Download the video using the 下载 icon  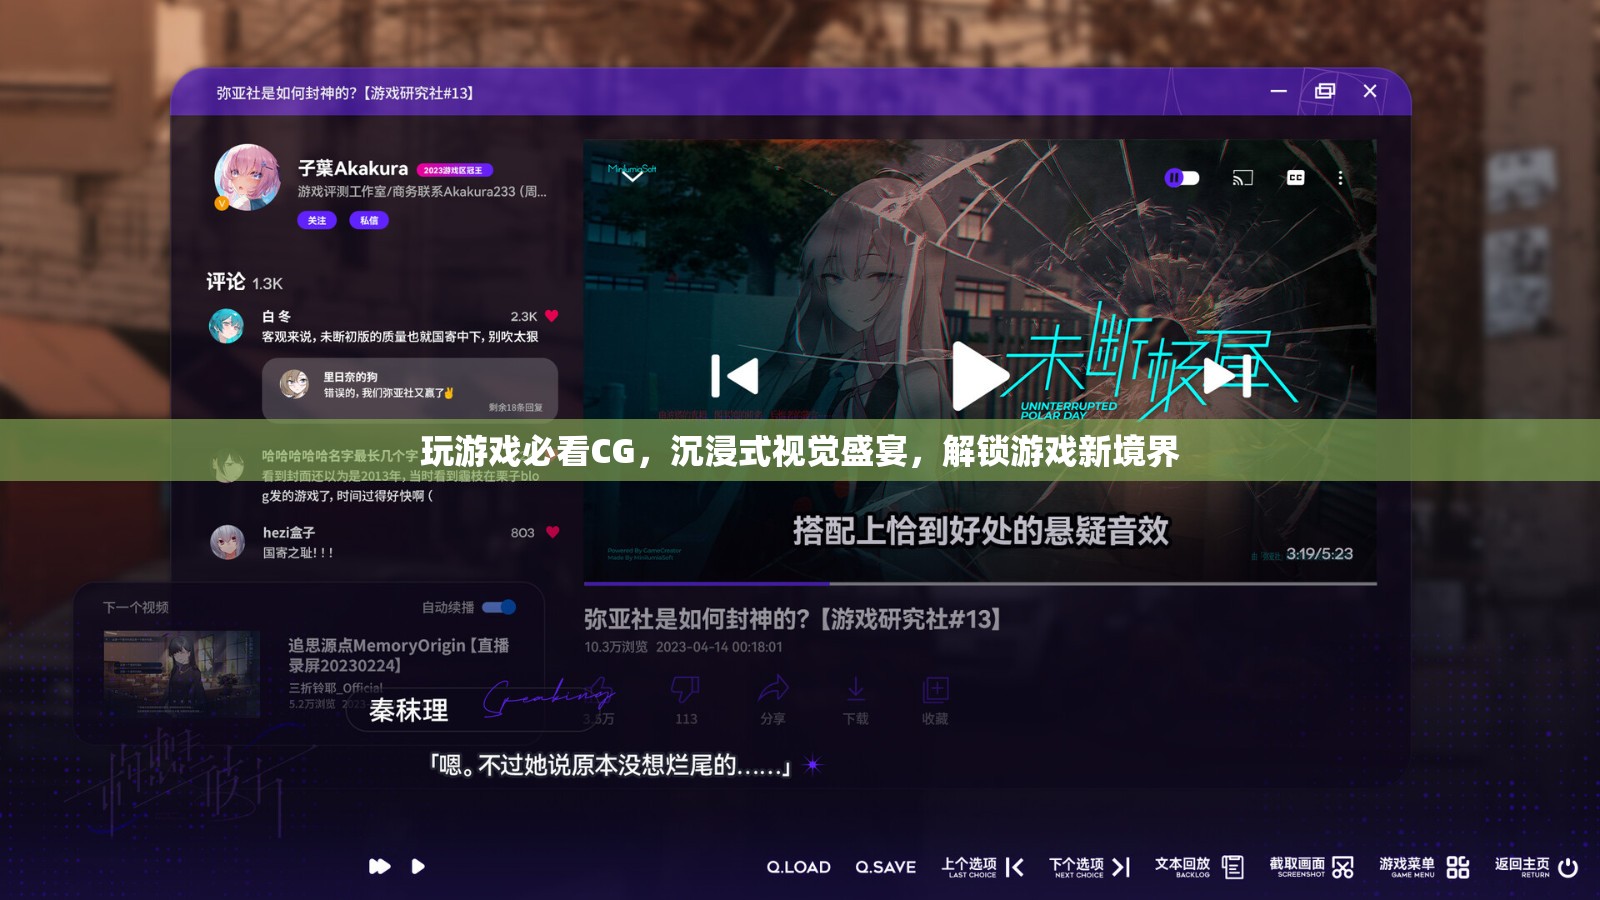(x=856, y=699)
